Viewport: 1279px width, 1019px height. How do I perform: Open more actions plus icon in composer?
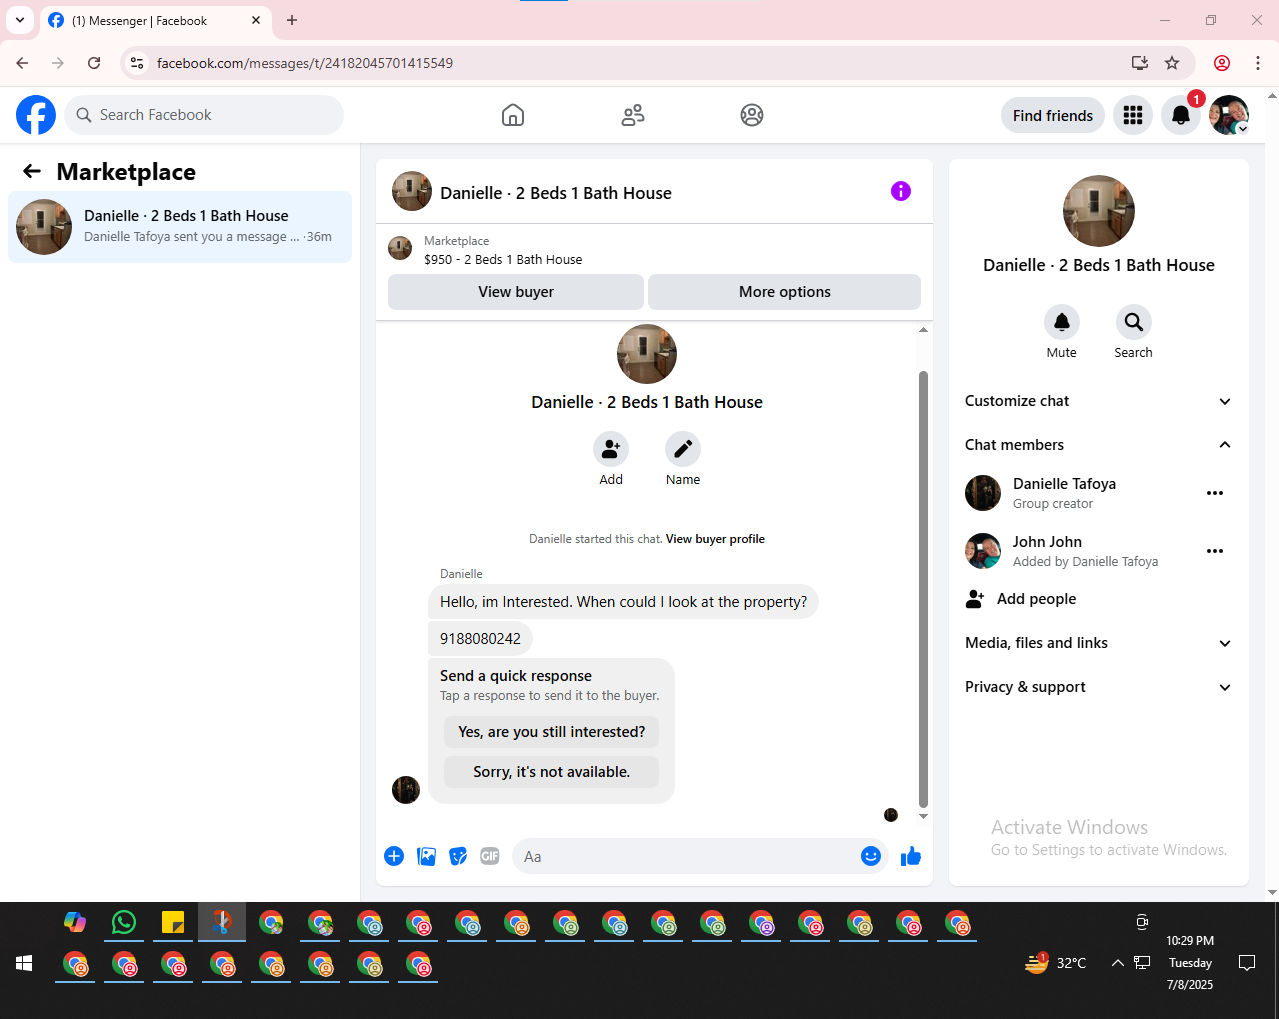pos(394,856)
